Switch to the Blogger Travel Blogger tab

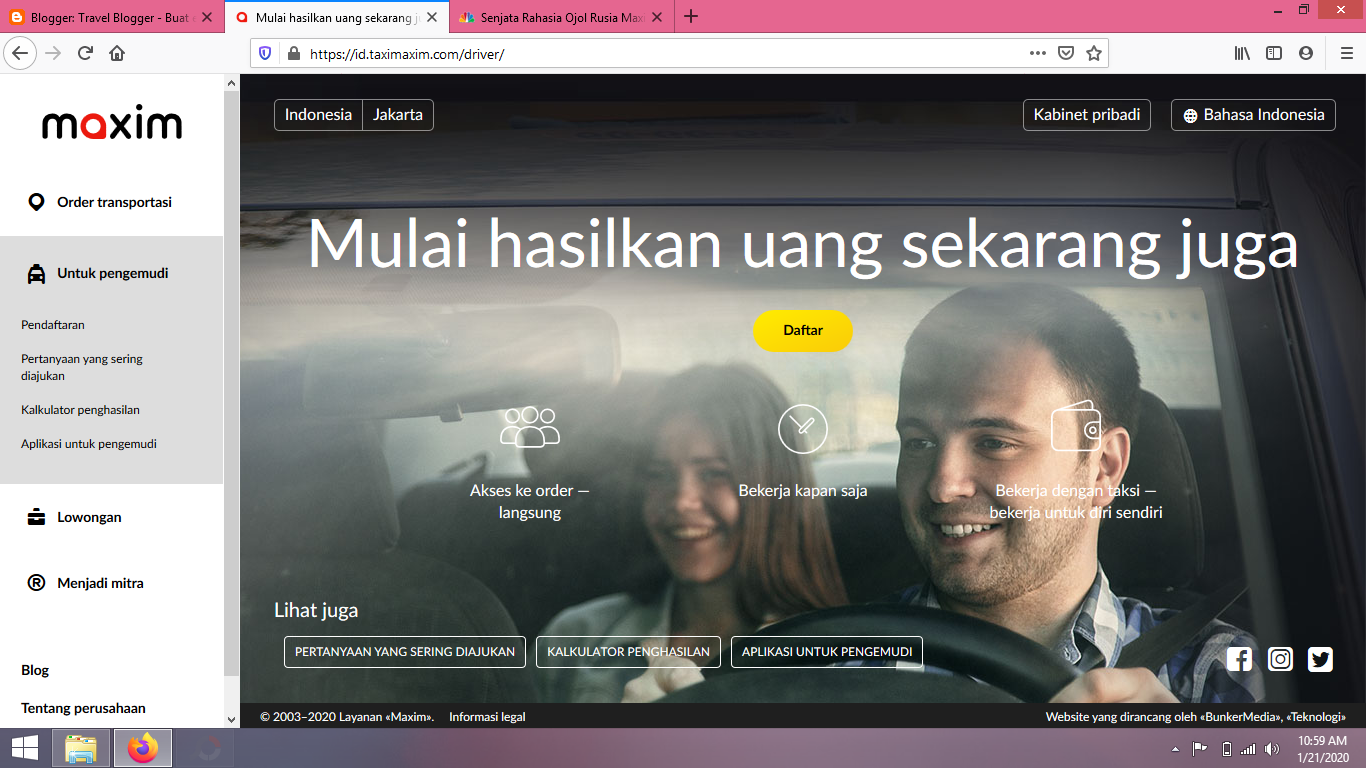[110, 17]
